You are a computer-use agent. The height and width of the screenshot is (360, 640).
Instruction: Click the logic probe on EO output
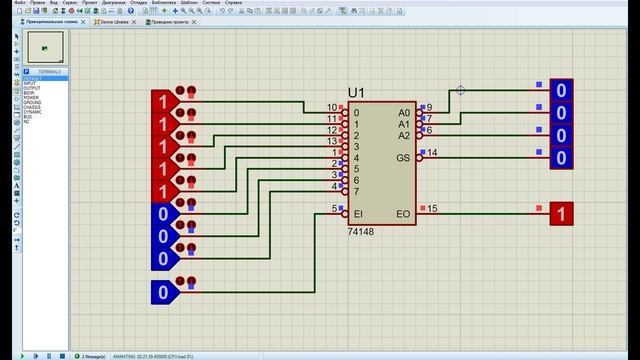[562, 213]
